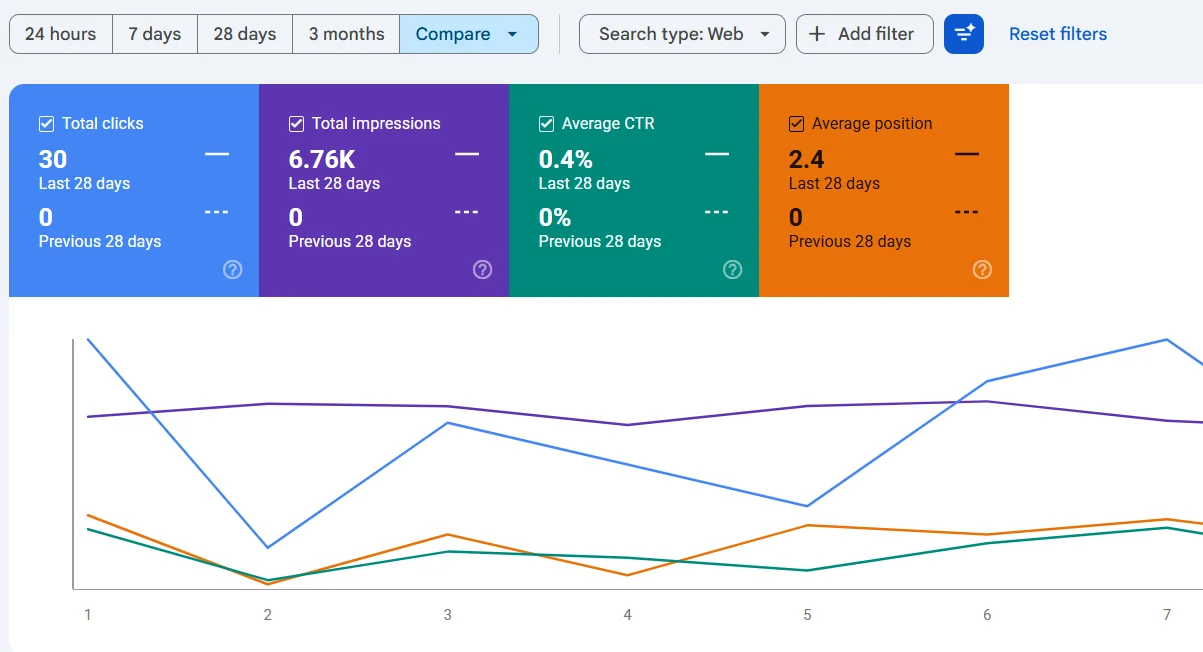The height and width of the screenshot is (652, 1203).
Task: Switch to the 7 days range
Action: (x=155, y=34)
